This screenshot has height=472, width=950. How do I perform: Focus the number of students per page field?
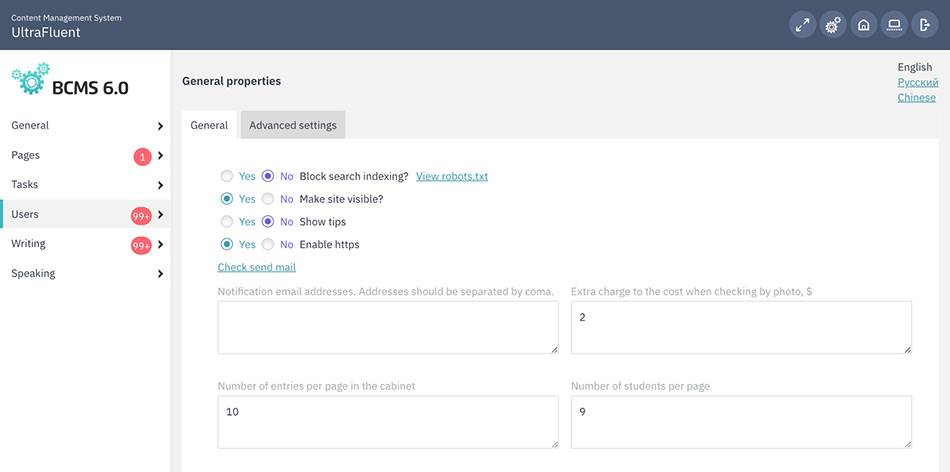tap(742, 422)
